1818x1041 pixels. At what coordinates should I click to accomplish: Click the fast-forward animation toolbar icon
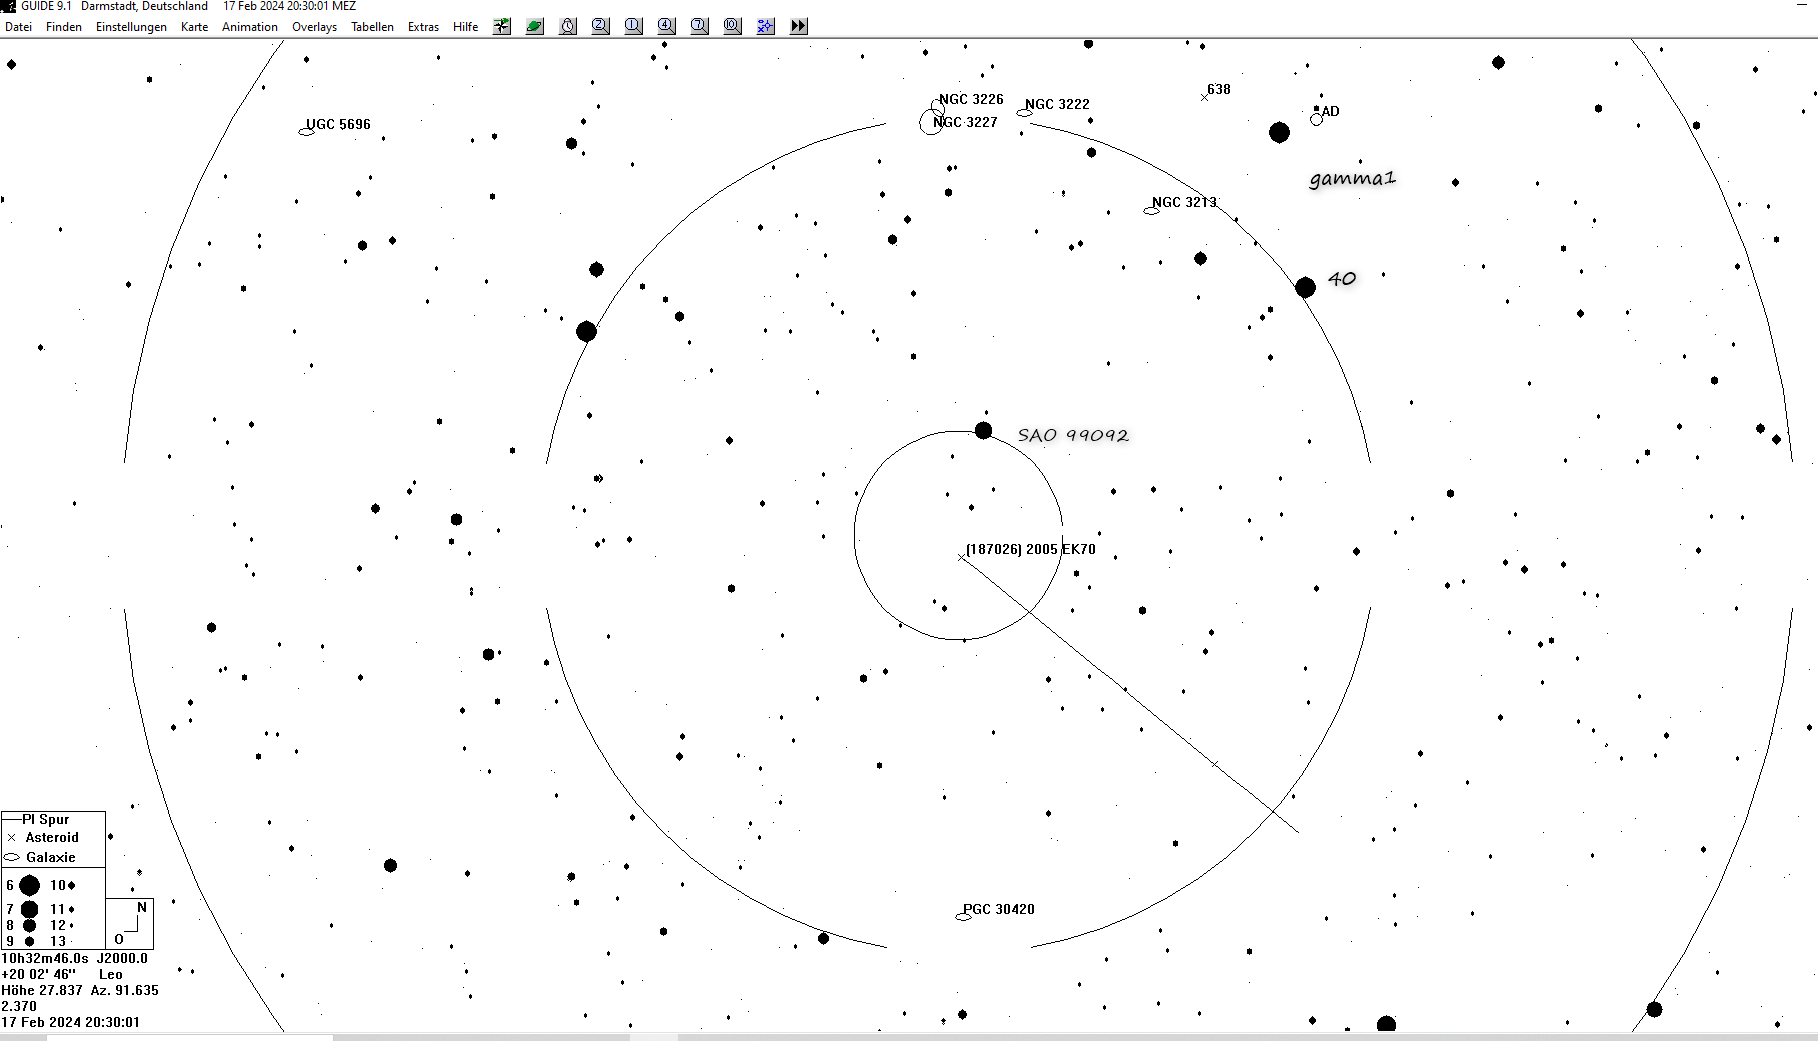(x=799, y=26)
